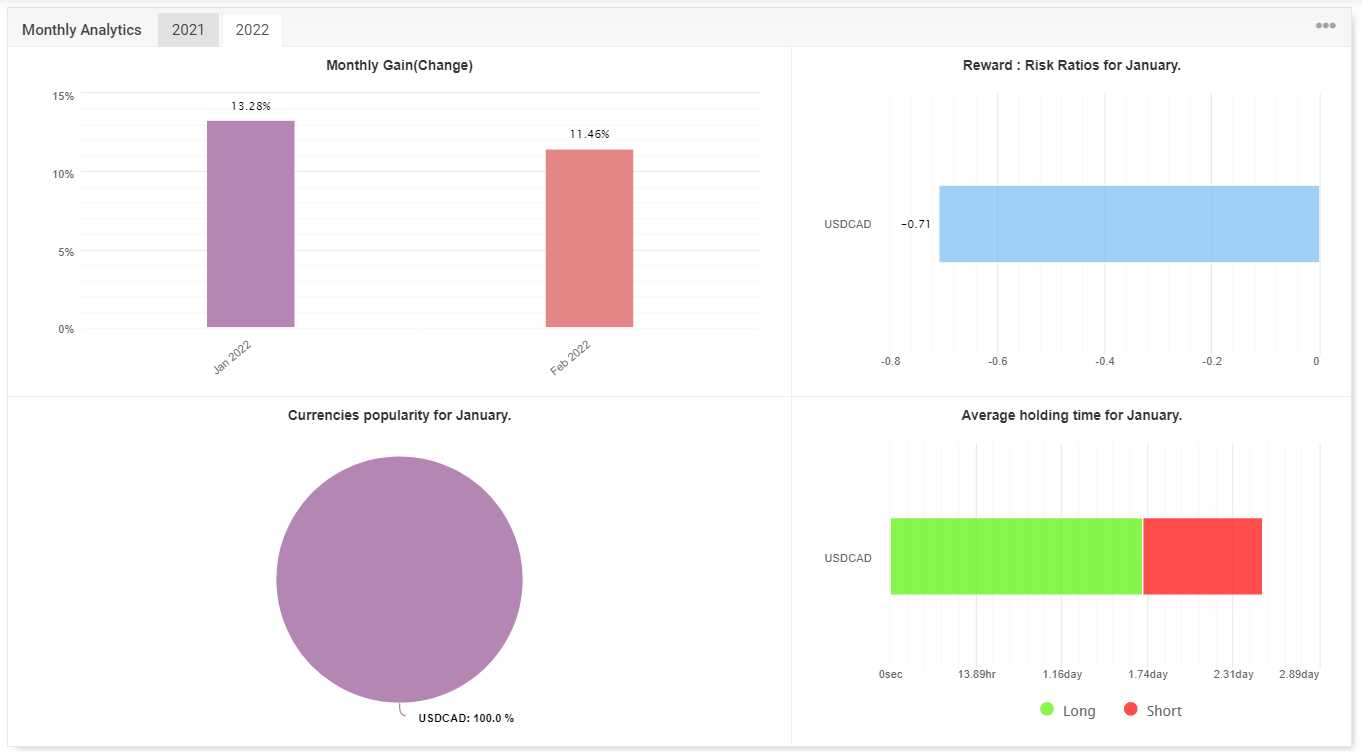
Task: Click the green Long legend dot
Action: point(1047,710)
